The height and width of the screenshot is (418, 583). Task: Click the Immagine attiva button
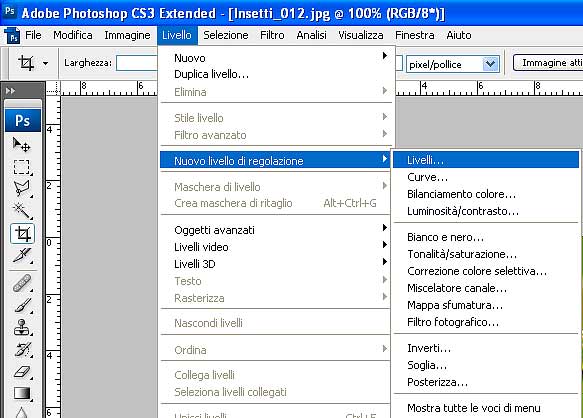pyautogui.click(x=548, y=62)
